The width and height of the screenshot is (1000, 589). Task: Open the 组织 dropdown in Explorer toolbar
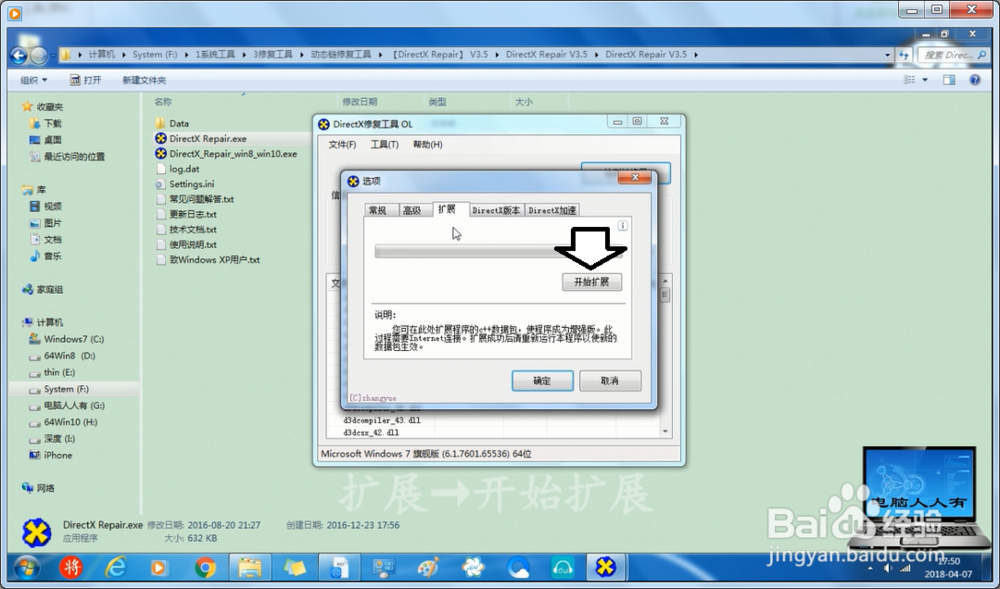33,80
